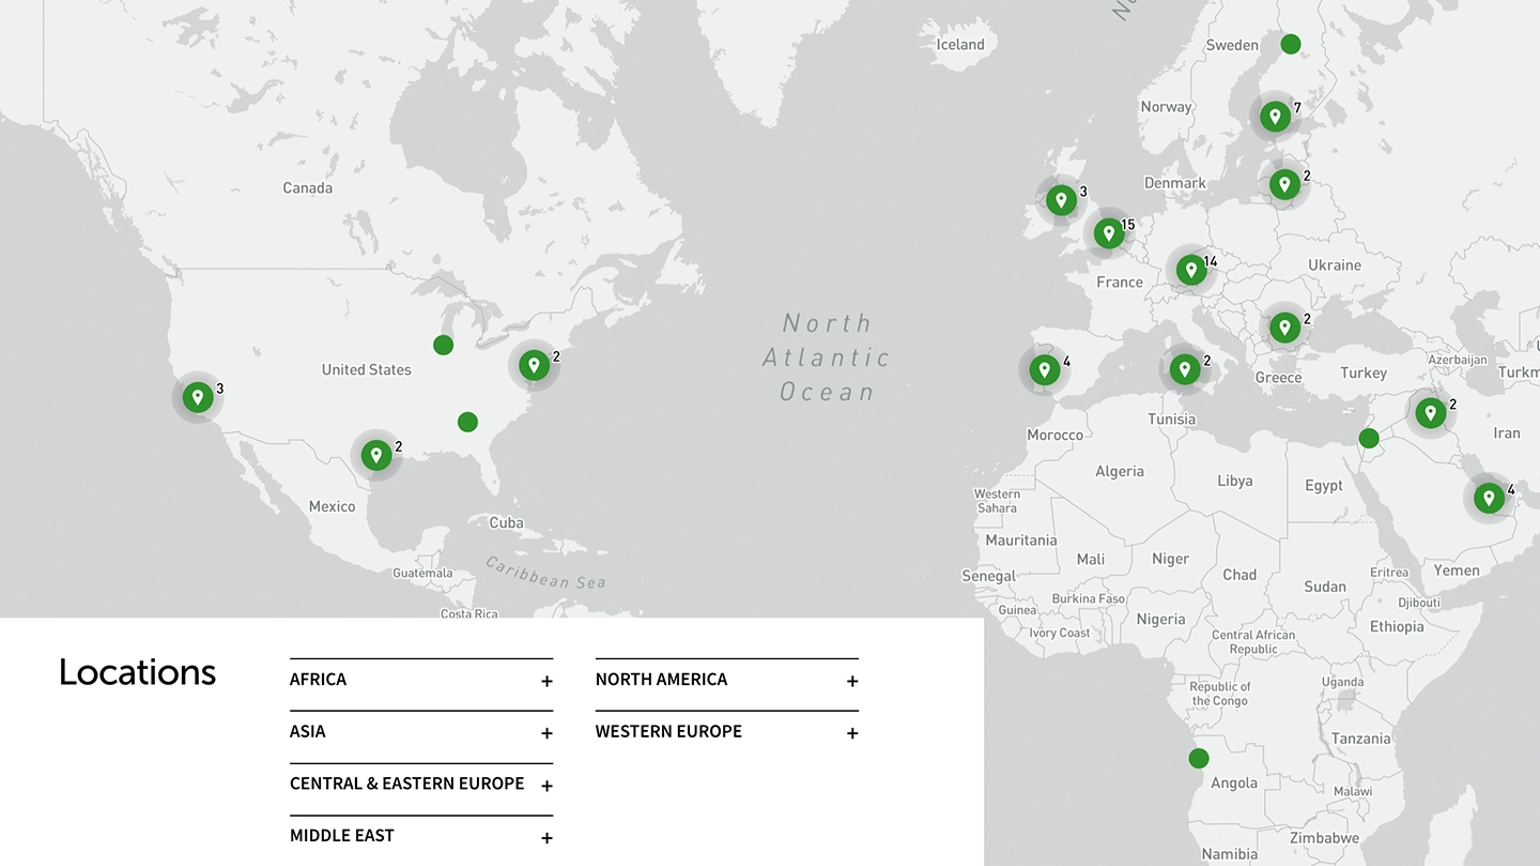
Task: Click the cluster pin labeled 14 in central Europe
Action: coord(1190,270)
